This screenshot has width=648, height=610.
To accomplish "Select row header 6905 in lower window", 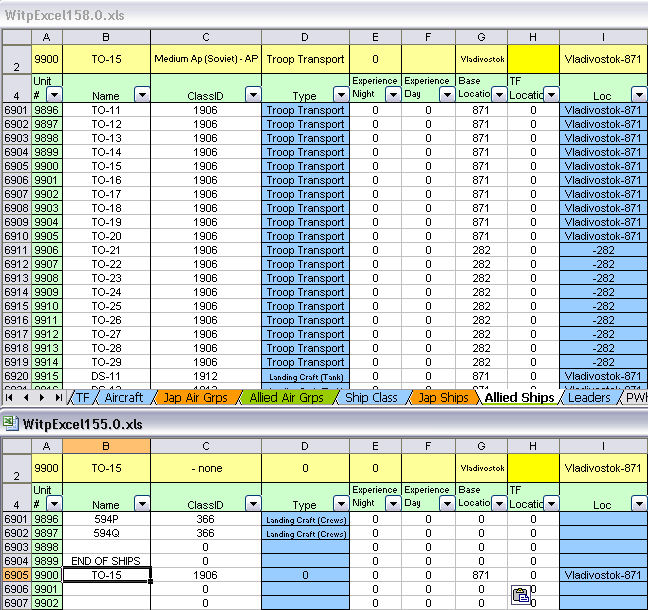I will click(x=17, y=575).
